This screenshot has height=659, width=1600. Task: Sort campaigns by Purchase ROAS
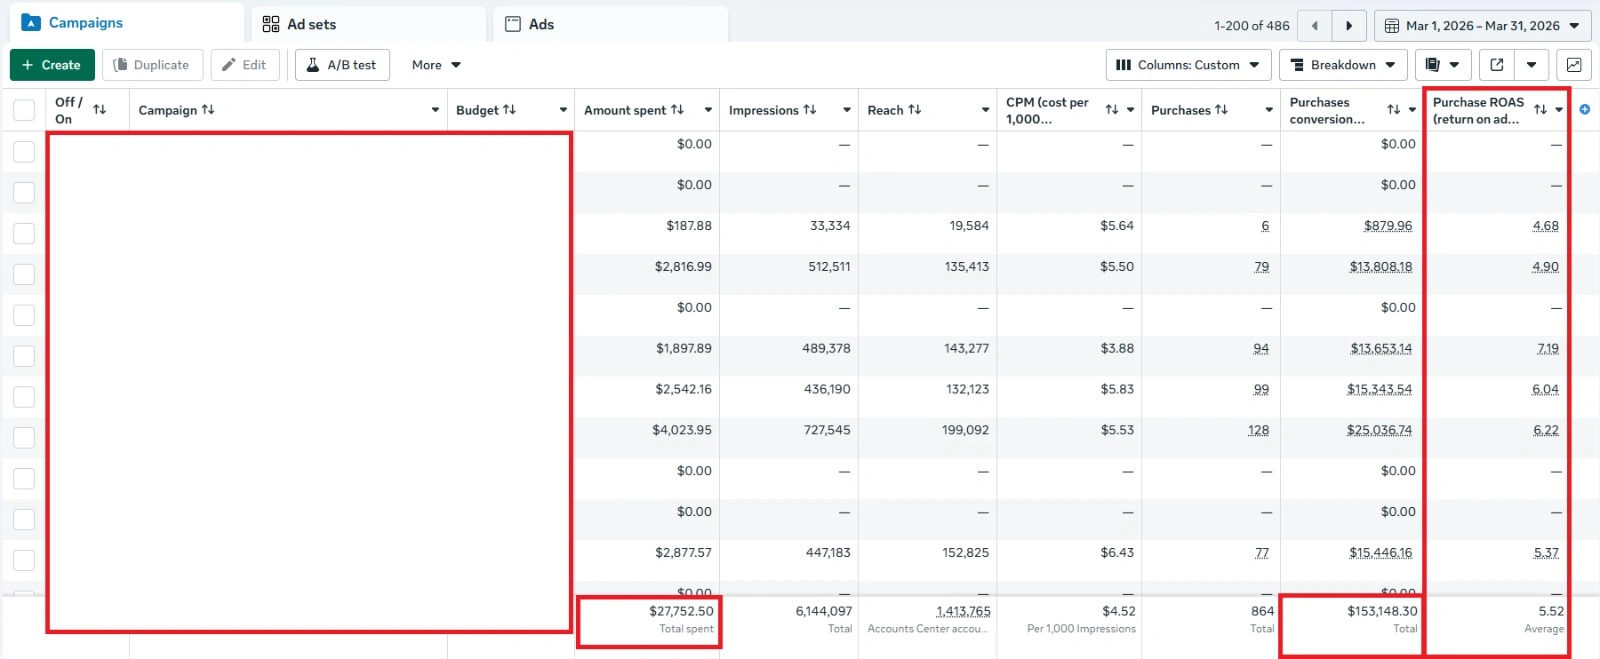pyautogui.click(x=1540, y=110)
